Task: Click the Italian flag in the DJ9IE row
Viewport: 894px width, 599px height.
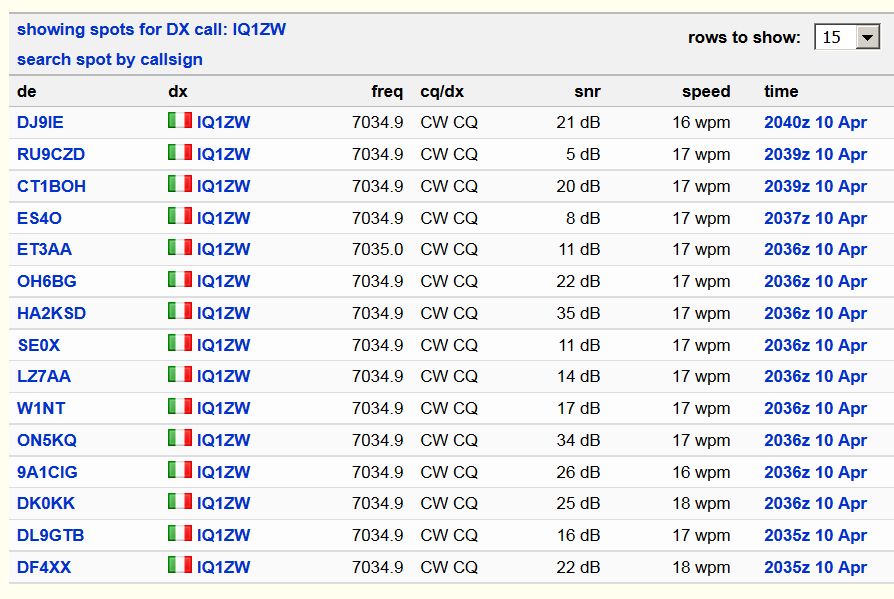Action: click(180, 120)
